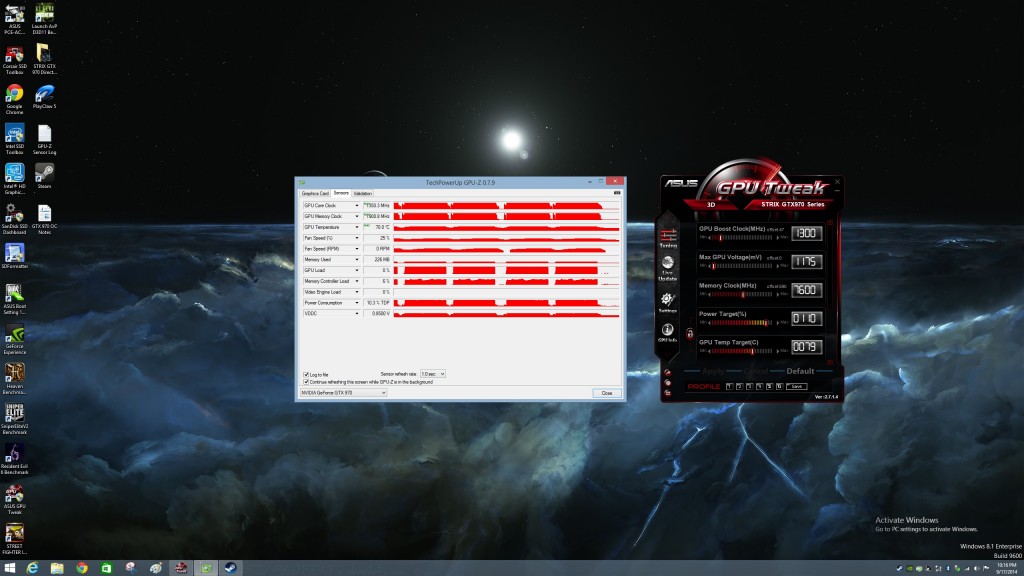
Task: Open NVIDIA GeForce GTX 970 device dropdown
Action: (x=343, y=393)
